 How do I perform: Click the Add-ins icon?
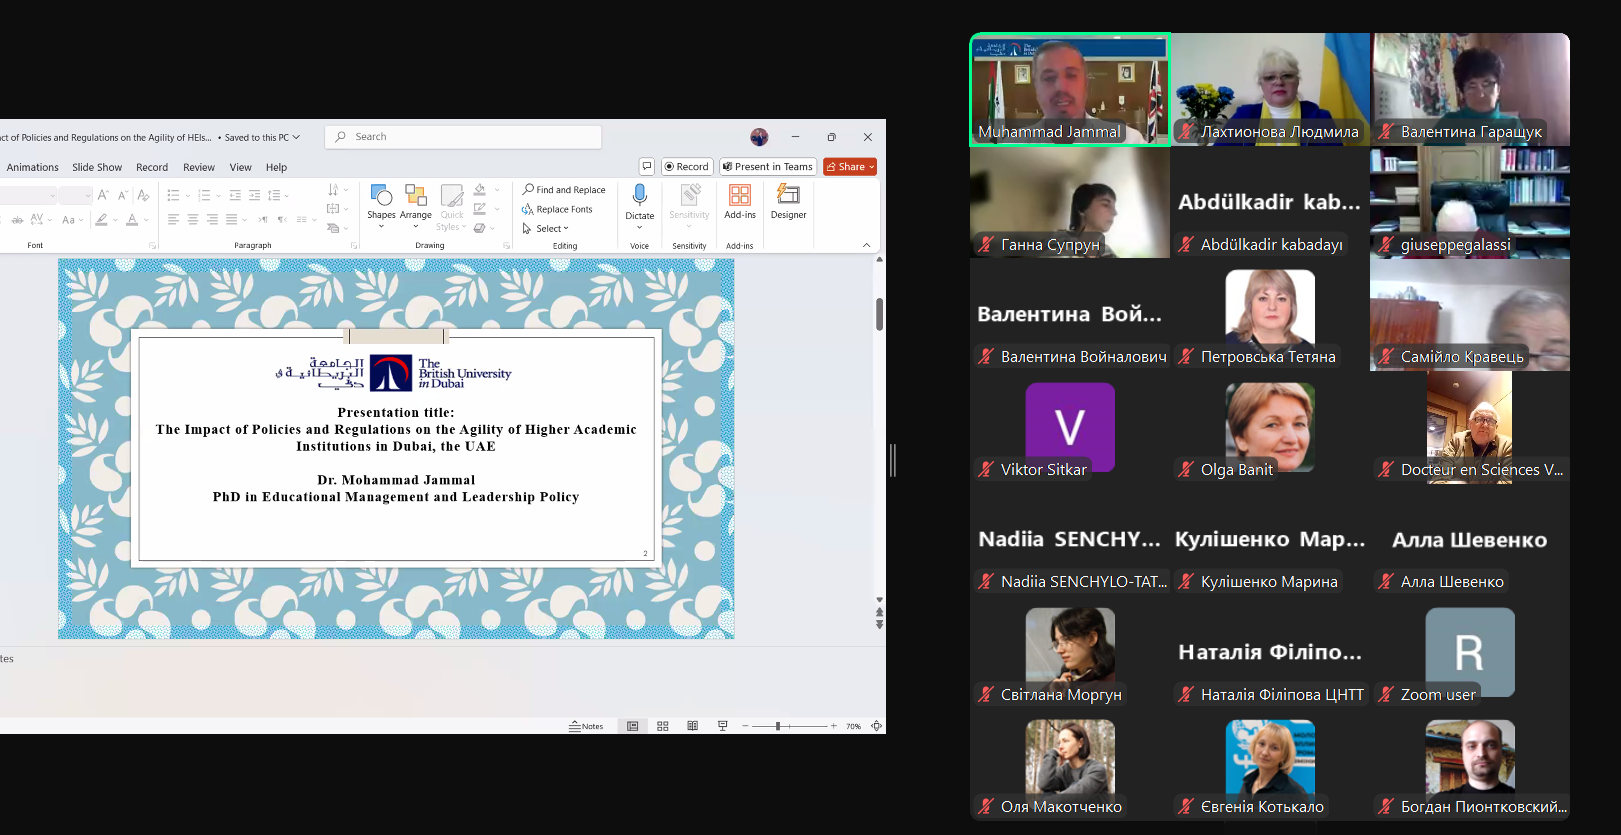(740, 201)
